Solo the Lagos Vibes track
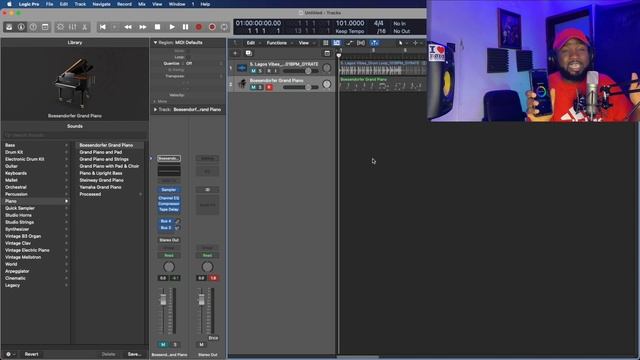Viewport: 640px width, 360px height. pyautogui.click(x=260, y=71)
